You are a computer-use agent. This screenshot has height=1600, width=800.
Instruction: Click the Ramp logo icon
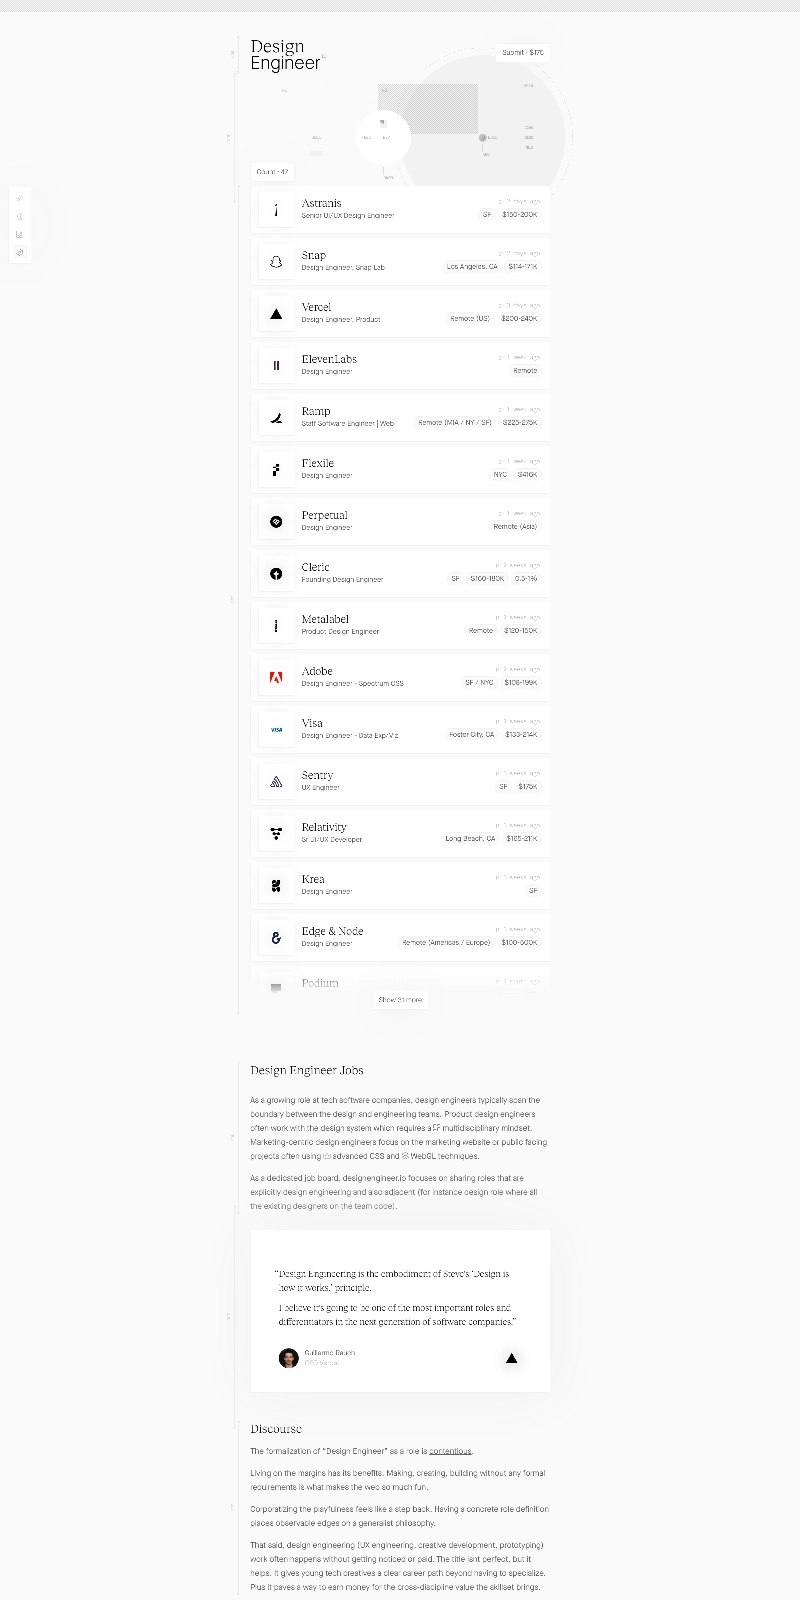click(x=276, y=418)
